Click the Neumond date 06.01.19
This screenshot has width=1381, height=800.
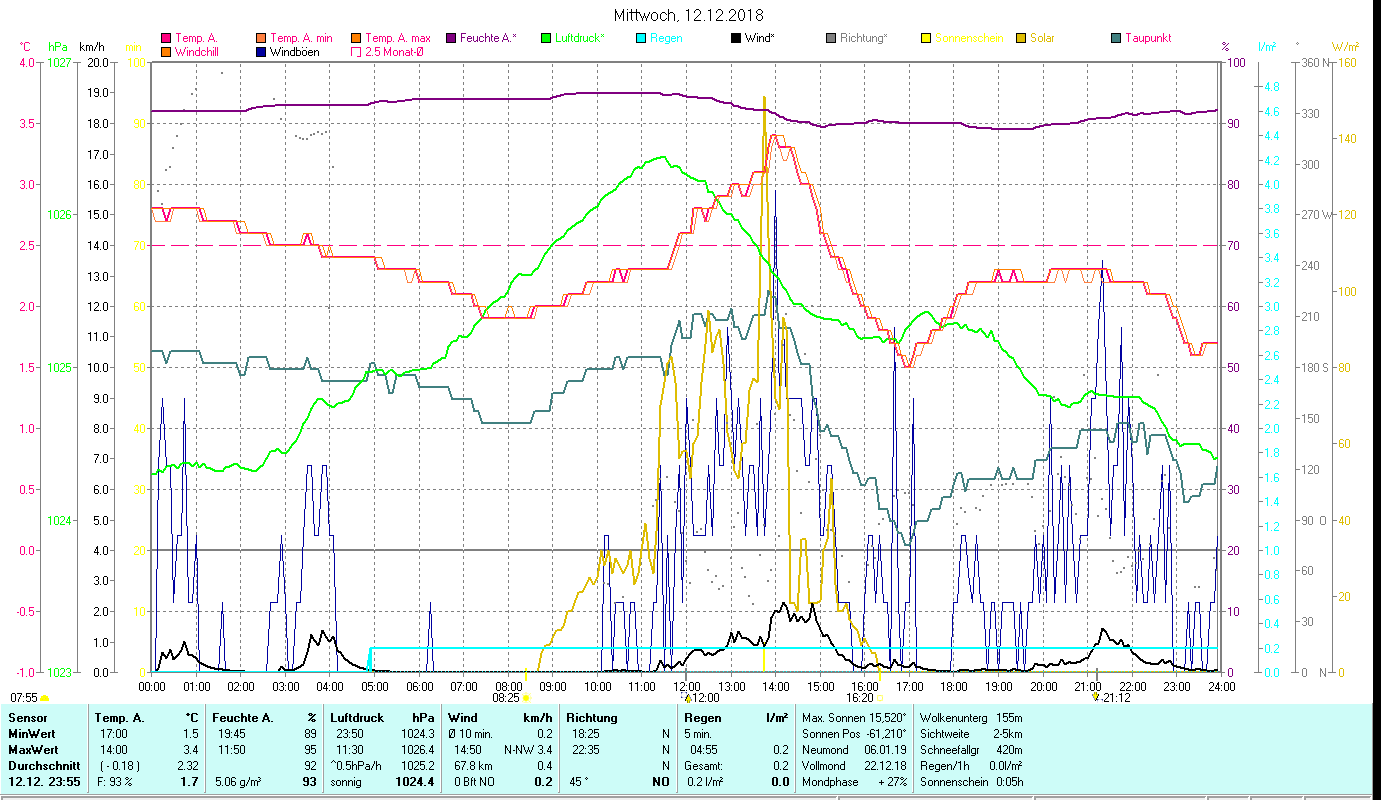coord(885,750)
